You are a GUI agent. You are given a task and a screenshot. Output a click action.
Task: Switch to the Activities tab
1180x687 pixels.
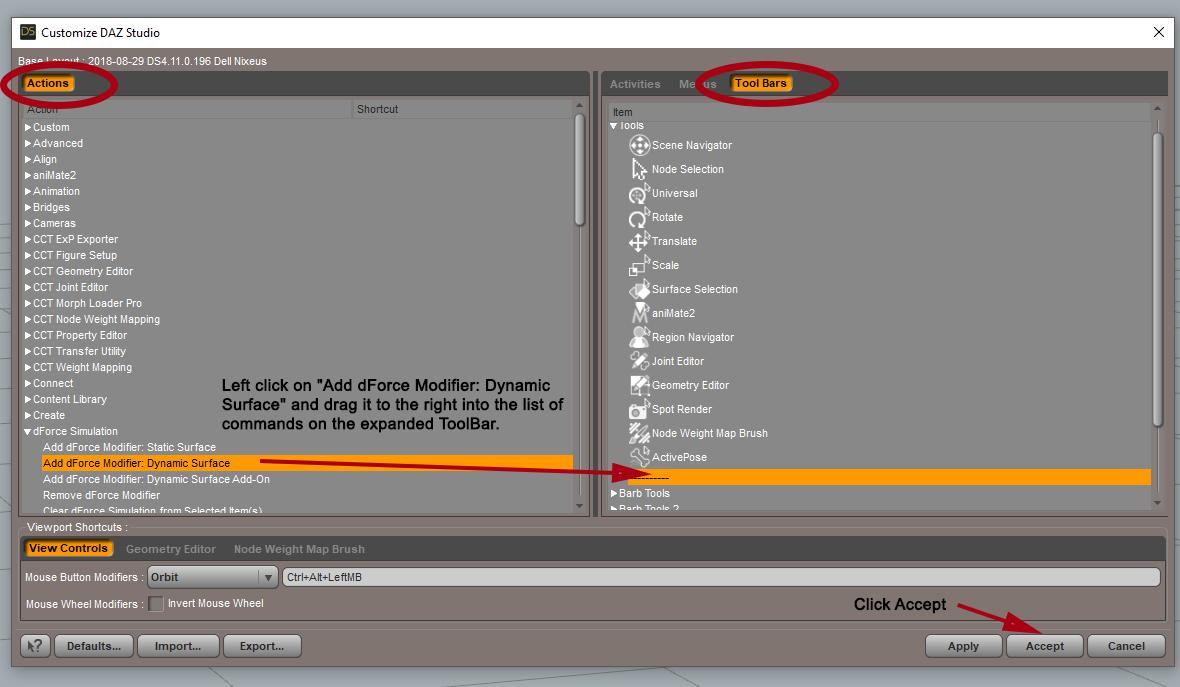click(635, 84)
